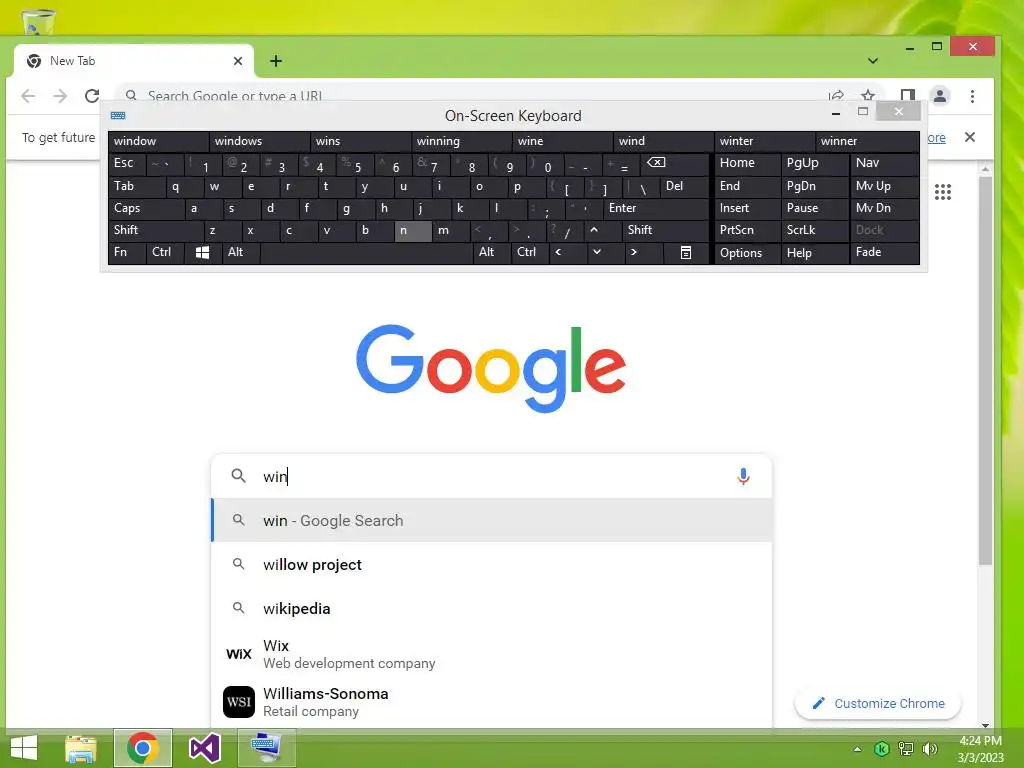This screenshot has width=1024, height=768.
Task: Select the Wix web development suggestion
Action: tap(492, 654)
